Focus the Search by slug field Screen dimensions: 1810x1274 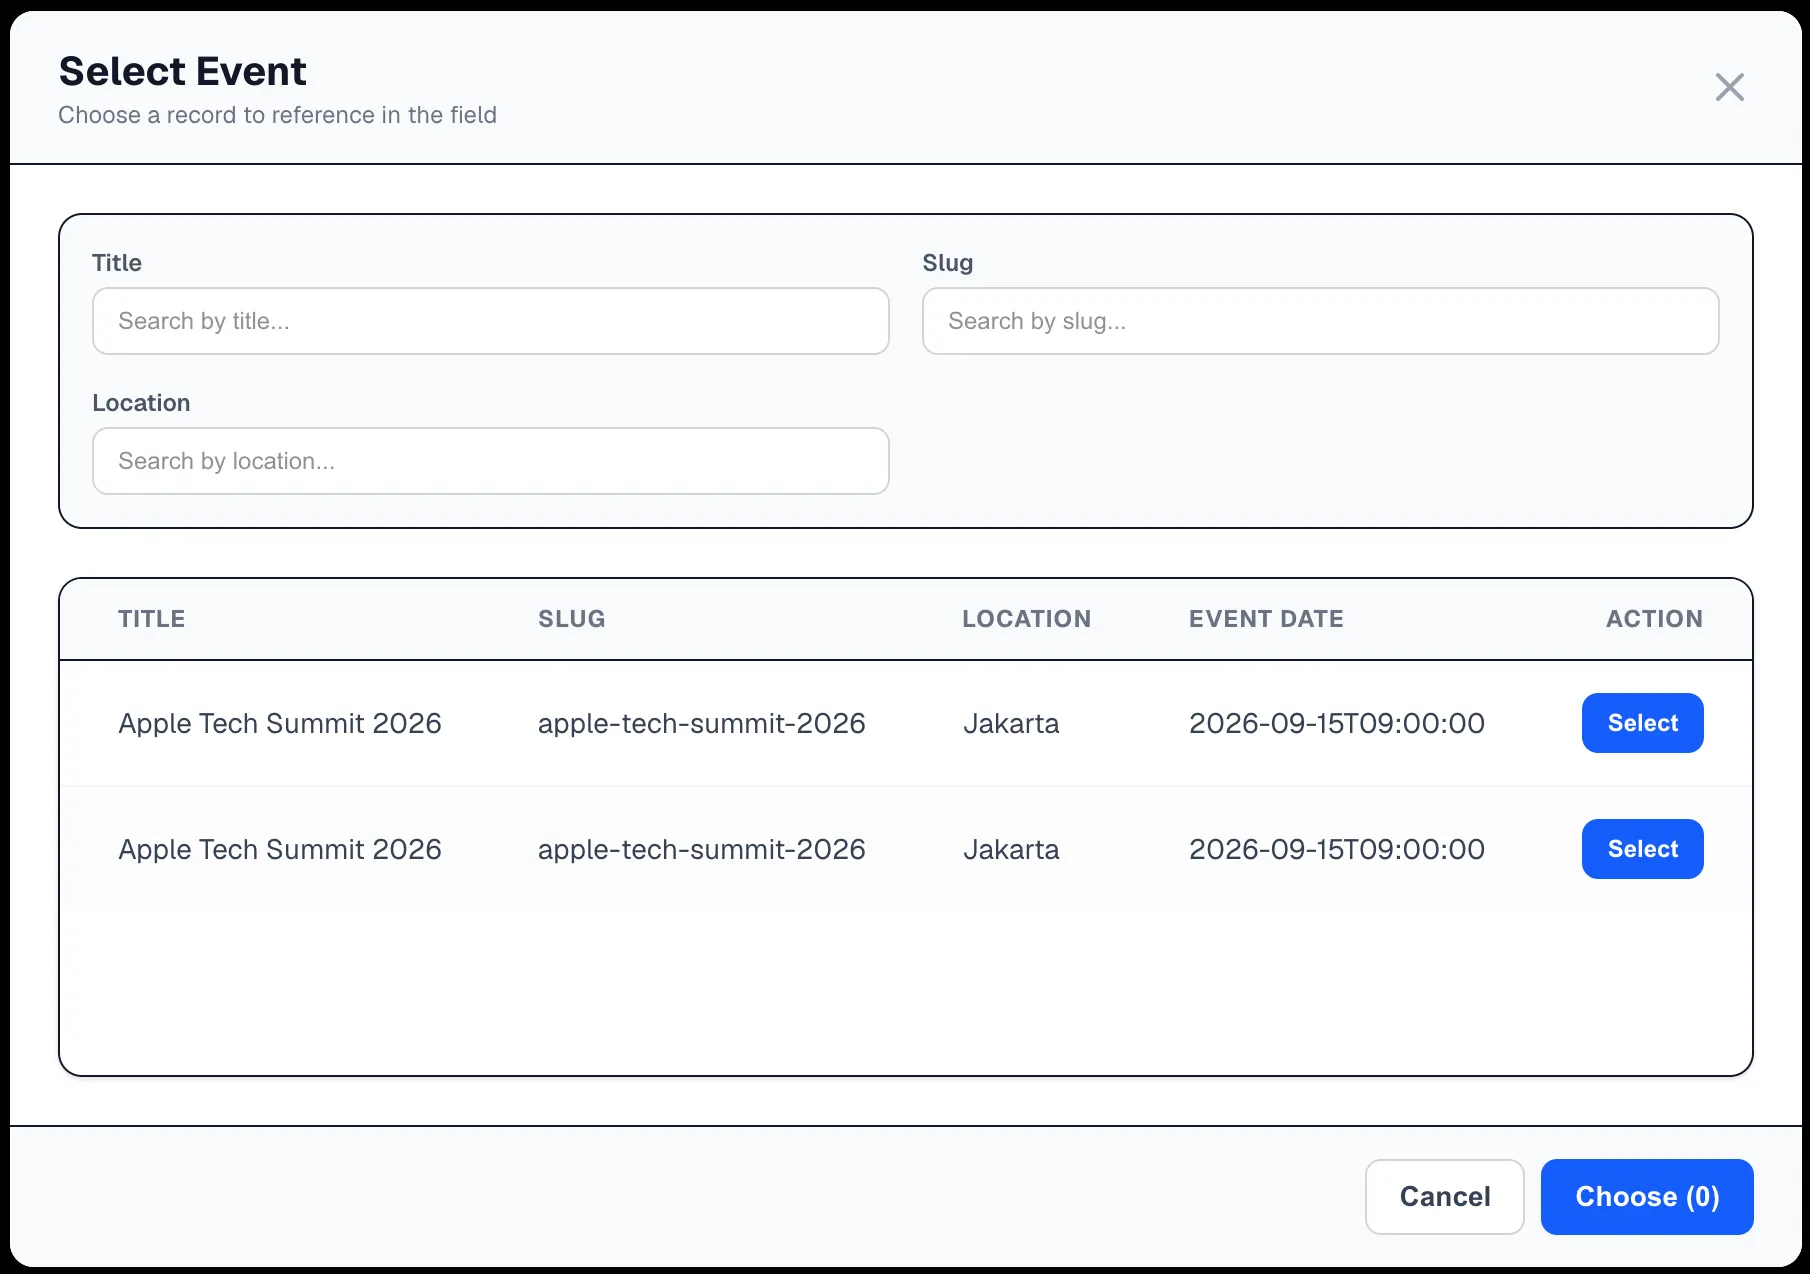(1320, 321)
